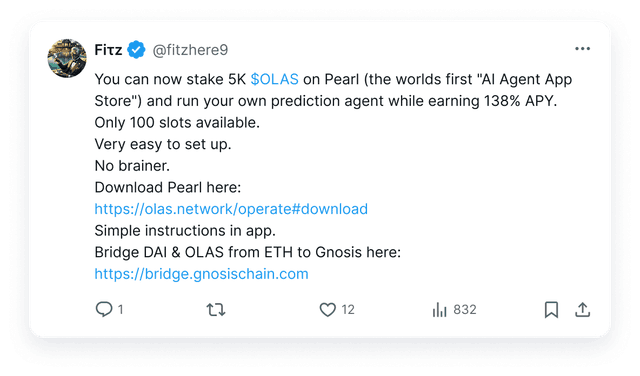The image size is (640, 376).
Task: Click the @fitzhere9 handle
Action: click(190, 50)
